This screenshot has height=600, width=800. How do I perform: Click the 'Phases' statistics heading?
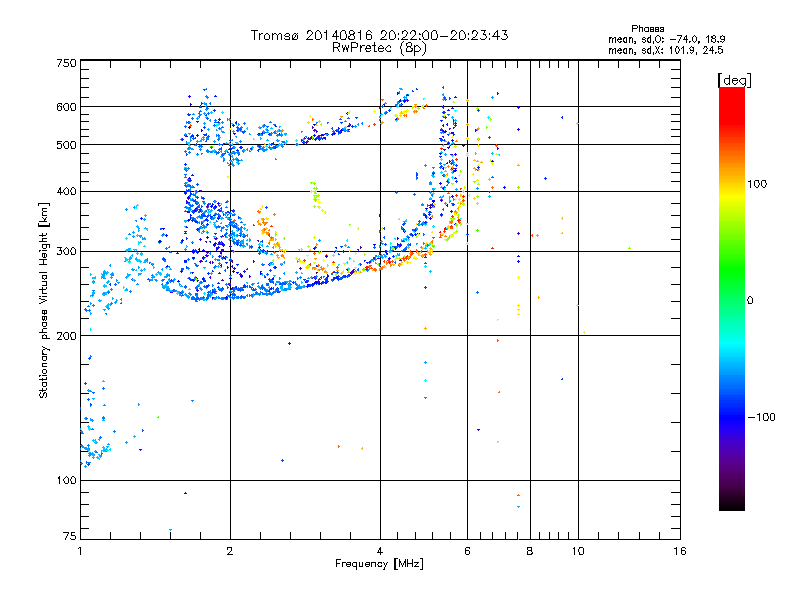pyautogui.click(x=647, y=29)
